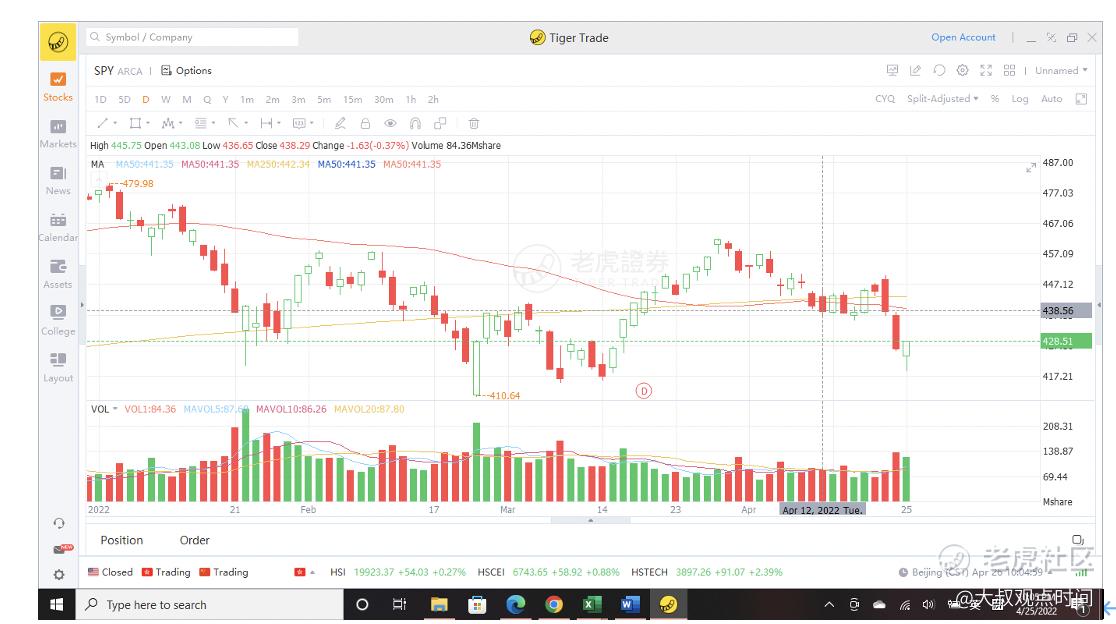Click the edit note icon in header

pyautogui.click(x=915, y=70)
